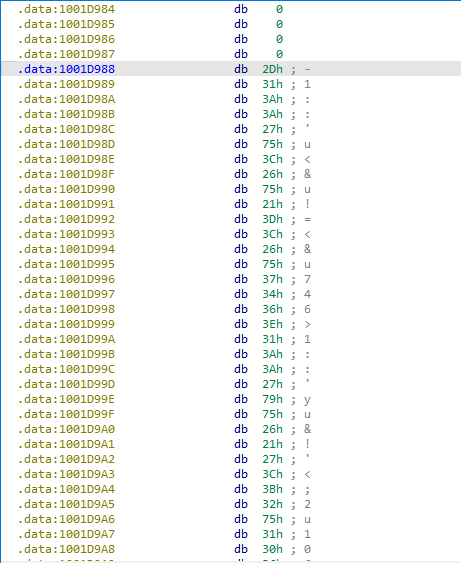Click address .data:1001D99A
Image resolution: width=461 pixels, height=563 pixels.
66,339
